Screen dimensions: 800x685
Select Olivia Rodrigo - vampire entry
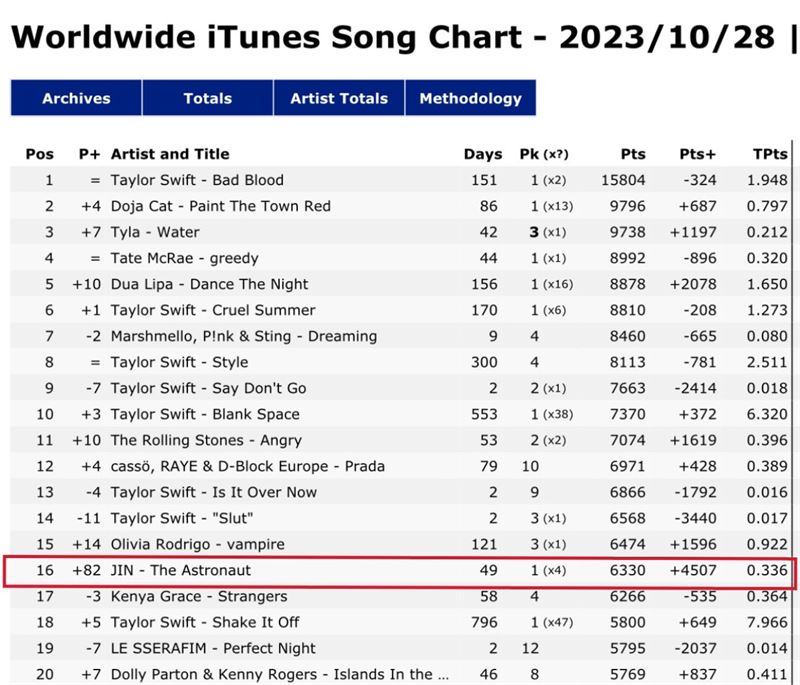coord(401,544)
